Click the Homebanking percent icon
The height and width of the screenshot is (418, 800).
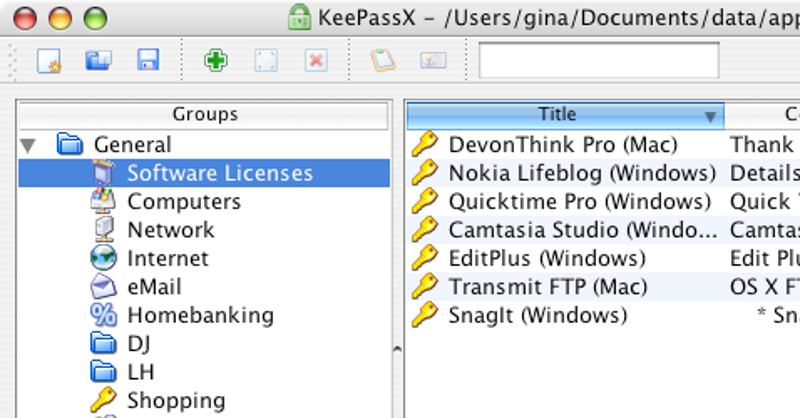104,315
